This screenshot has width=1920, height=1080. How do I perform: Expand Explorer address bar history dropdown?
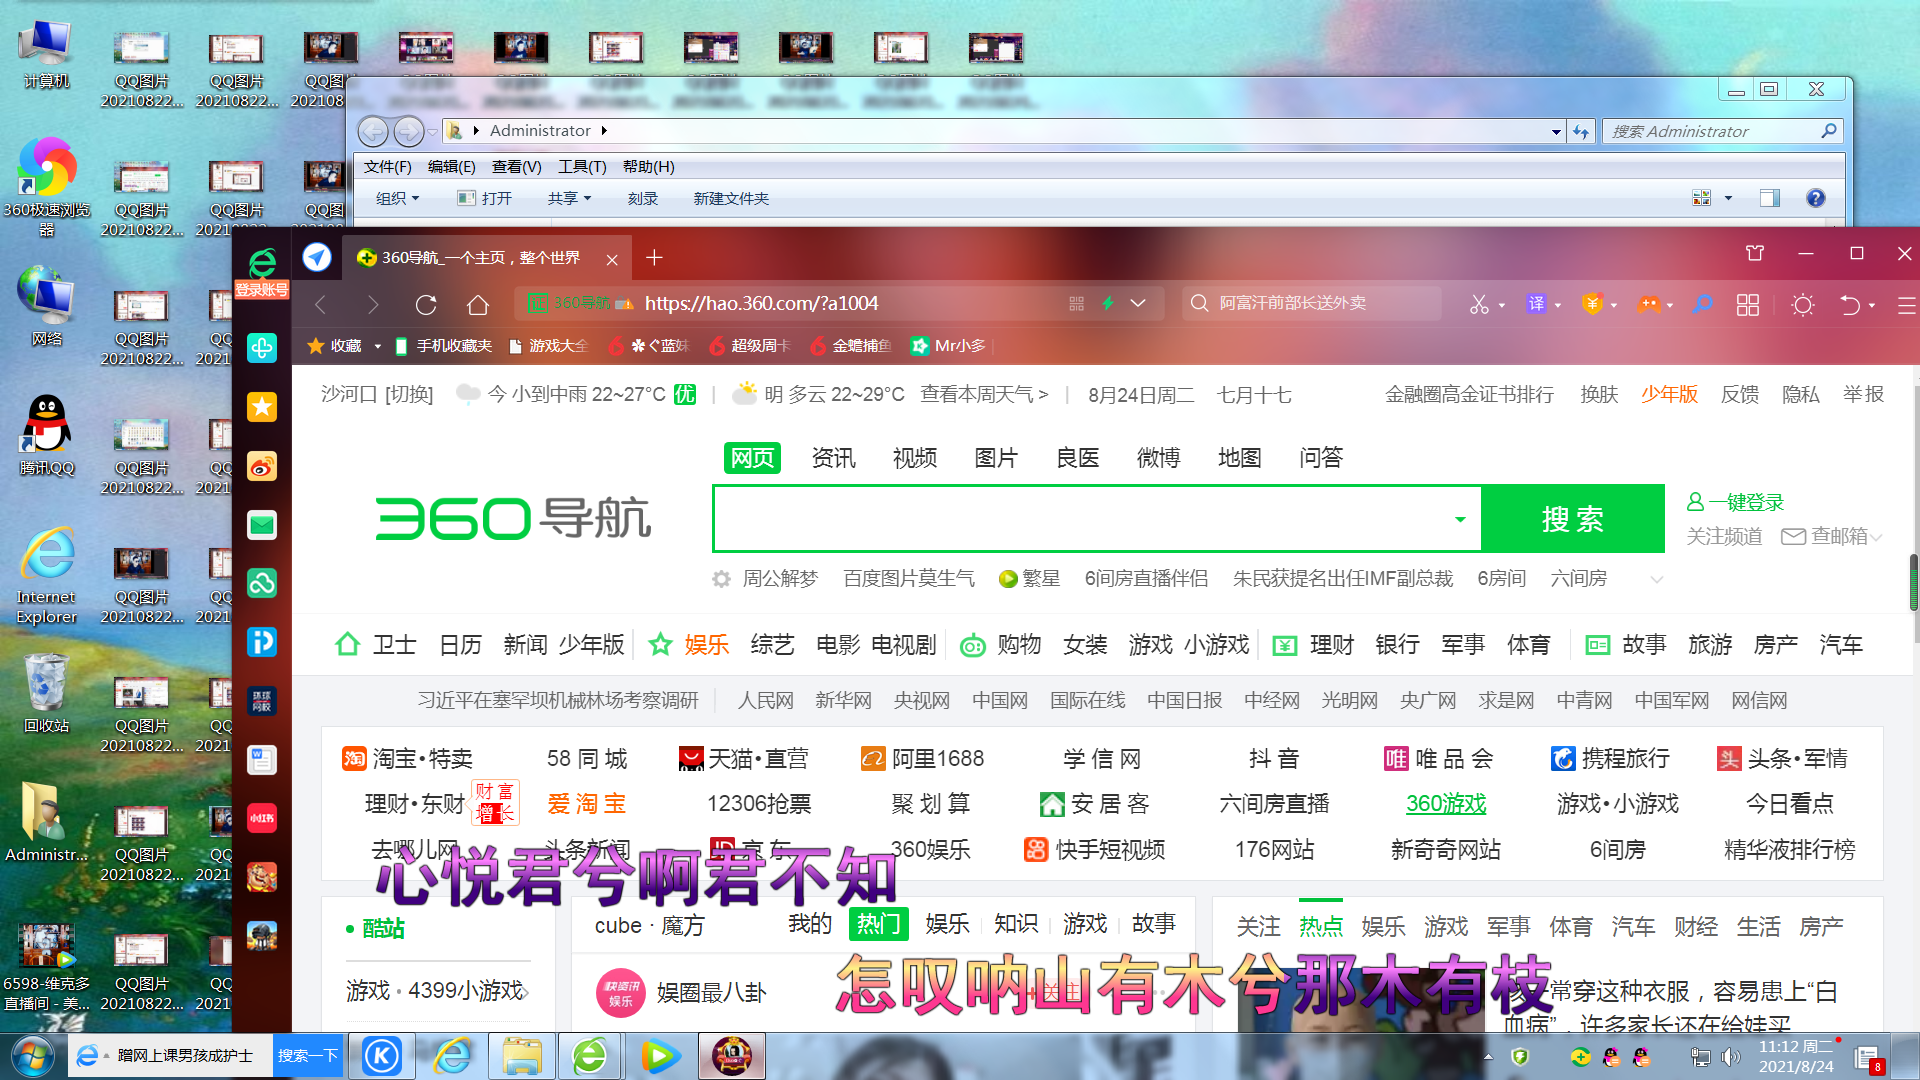(x=1556, y=132)
